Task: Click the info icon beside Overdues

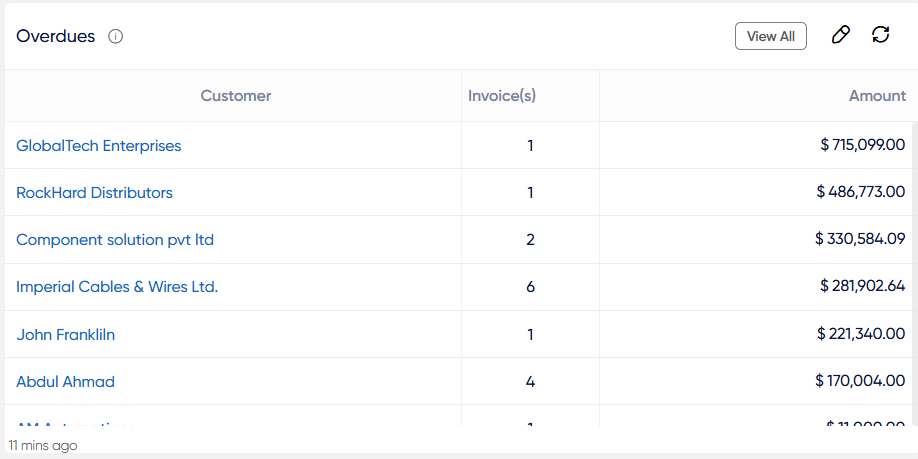Action: click(116, 37)
